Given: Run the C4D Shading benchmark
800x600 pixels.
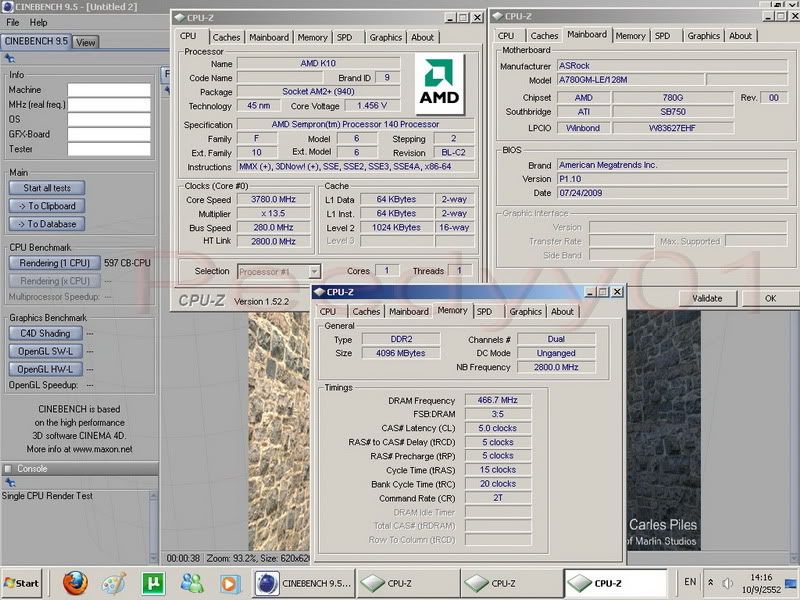Looking at the screenshot, I should (x=45, y=333).
